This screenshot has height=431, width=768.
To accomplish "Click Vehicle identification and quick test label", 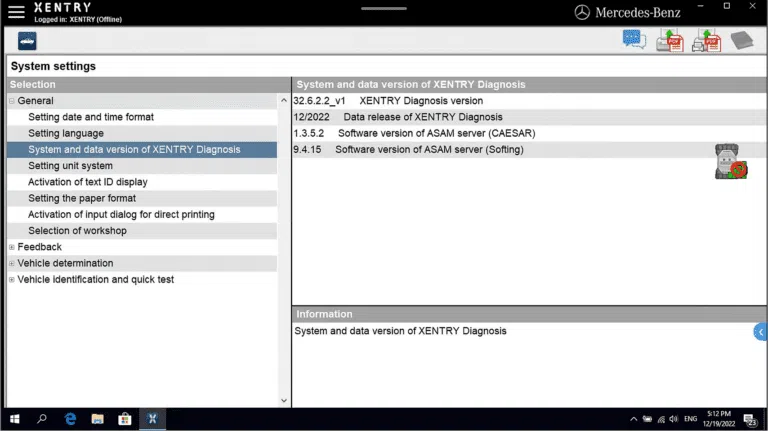I will (96, 279).
